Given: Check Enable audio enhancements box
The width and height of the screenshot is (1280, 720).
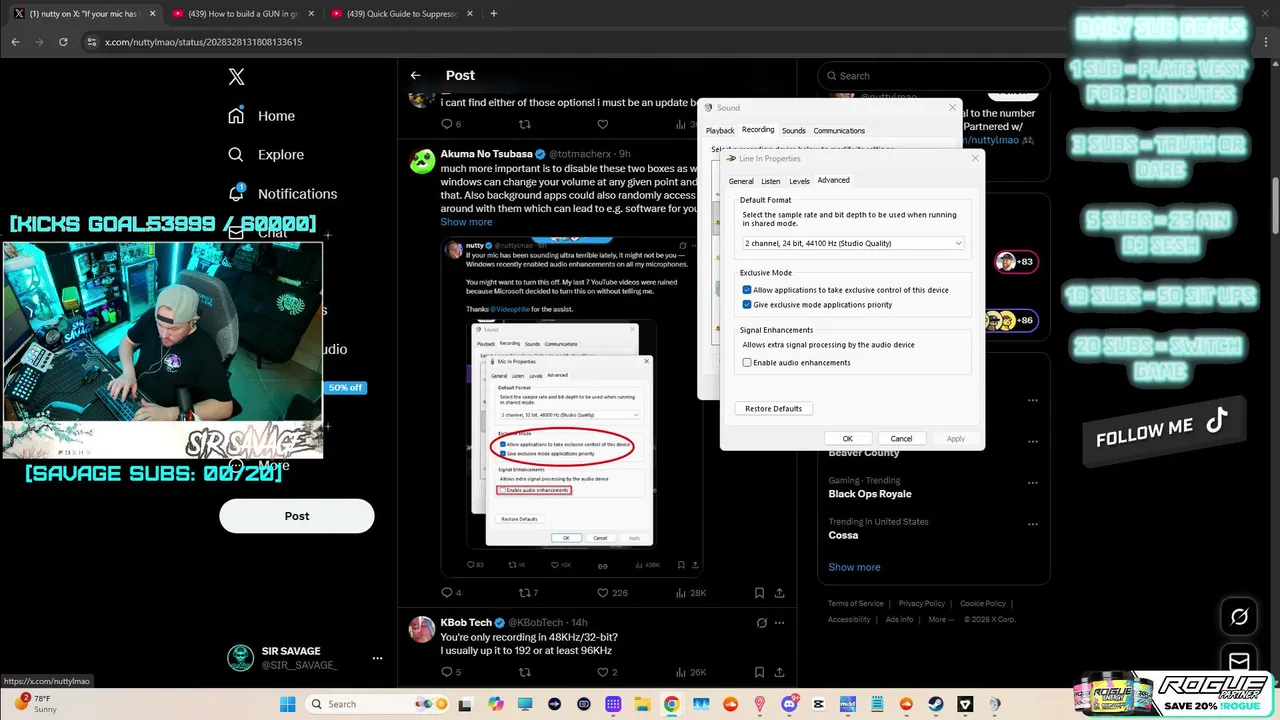Looking at the screenshot, I should pyautogui.click(x=747, y=362).
